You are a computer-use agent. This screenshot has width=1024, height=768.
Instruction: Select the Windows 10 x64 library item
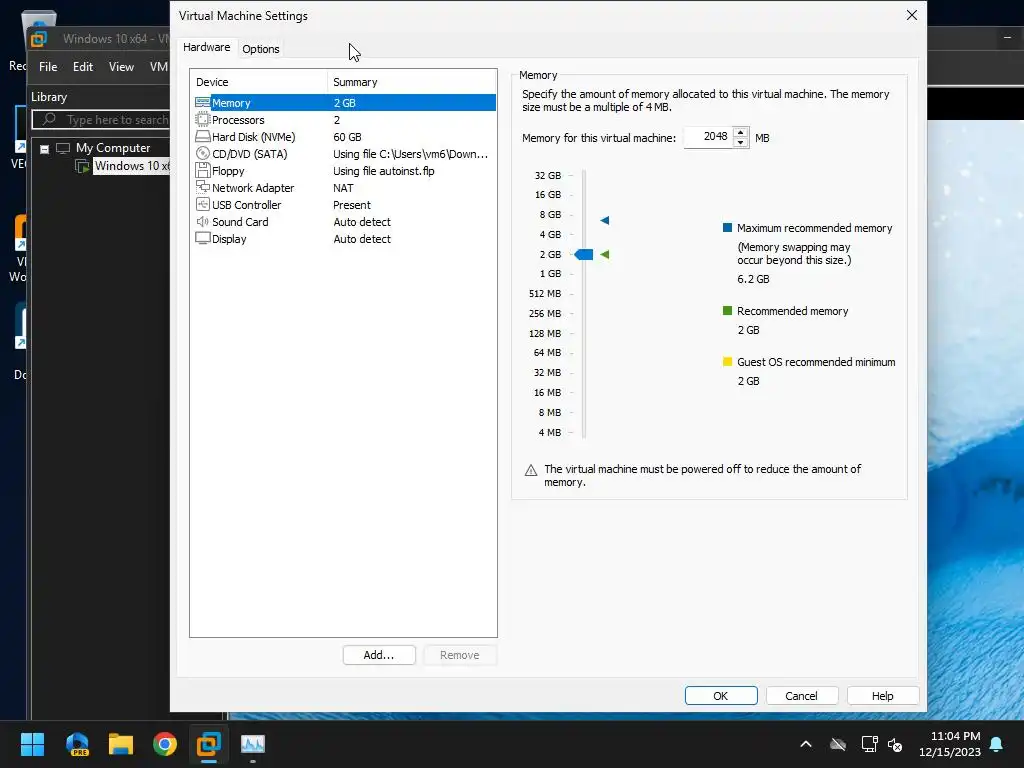(x=131, y=166)
